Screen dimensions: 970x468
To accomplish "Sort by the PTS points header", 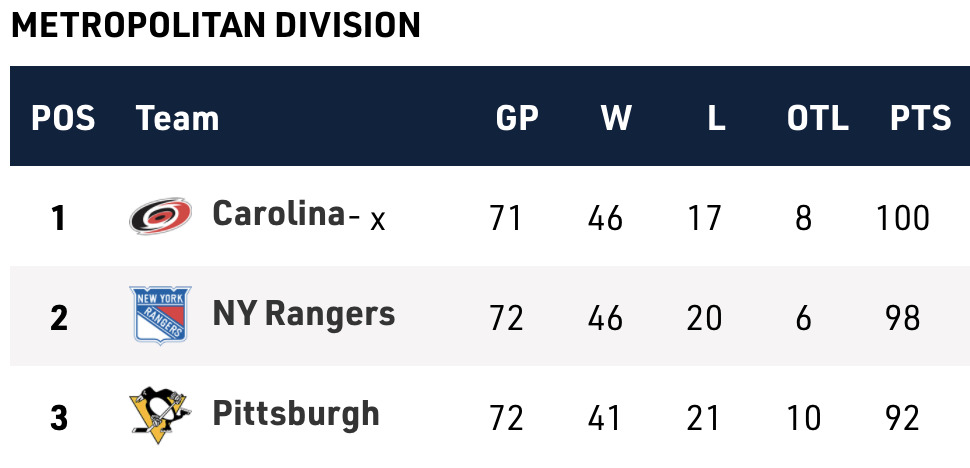I will (920, 119).
